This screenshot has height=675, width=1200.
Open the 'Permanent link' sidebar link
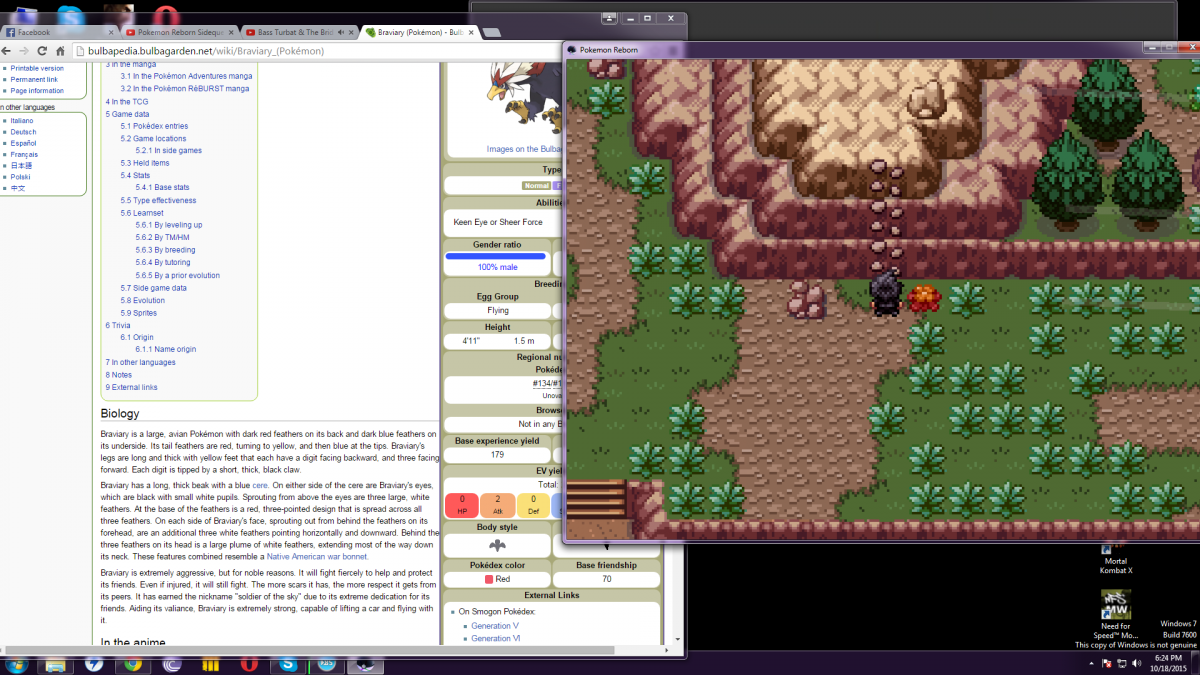pyautogui.click(x=34, y=79)
